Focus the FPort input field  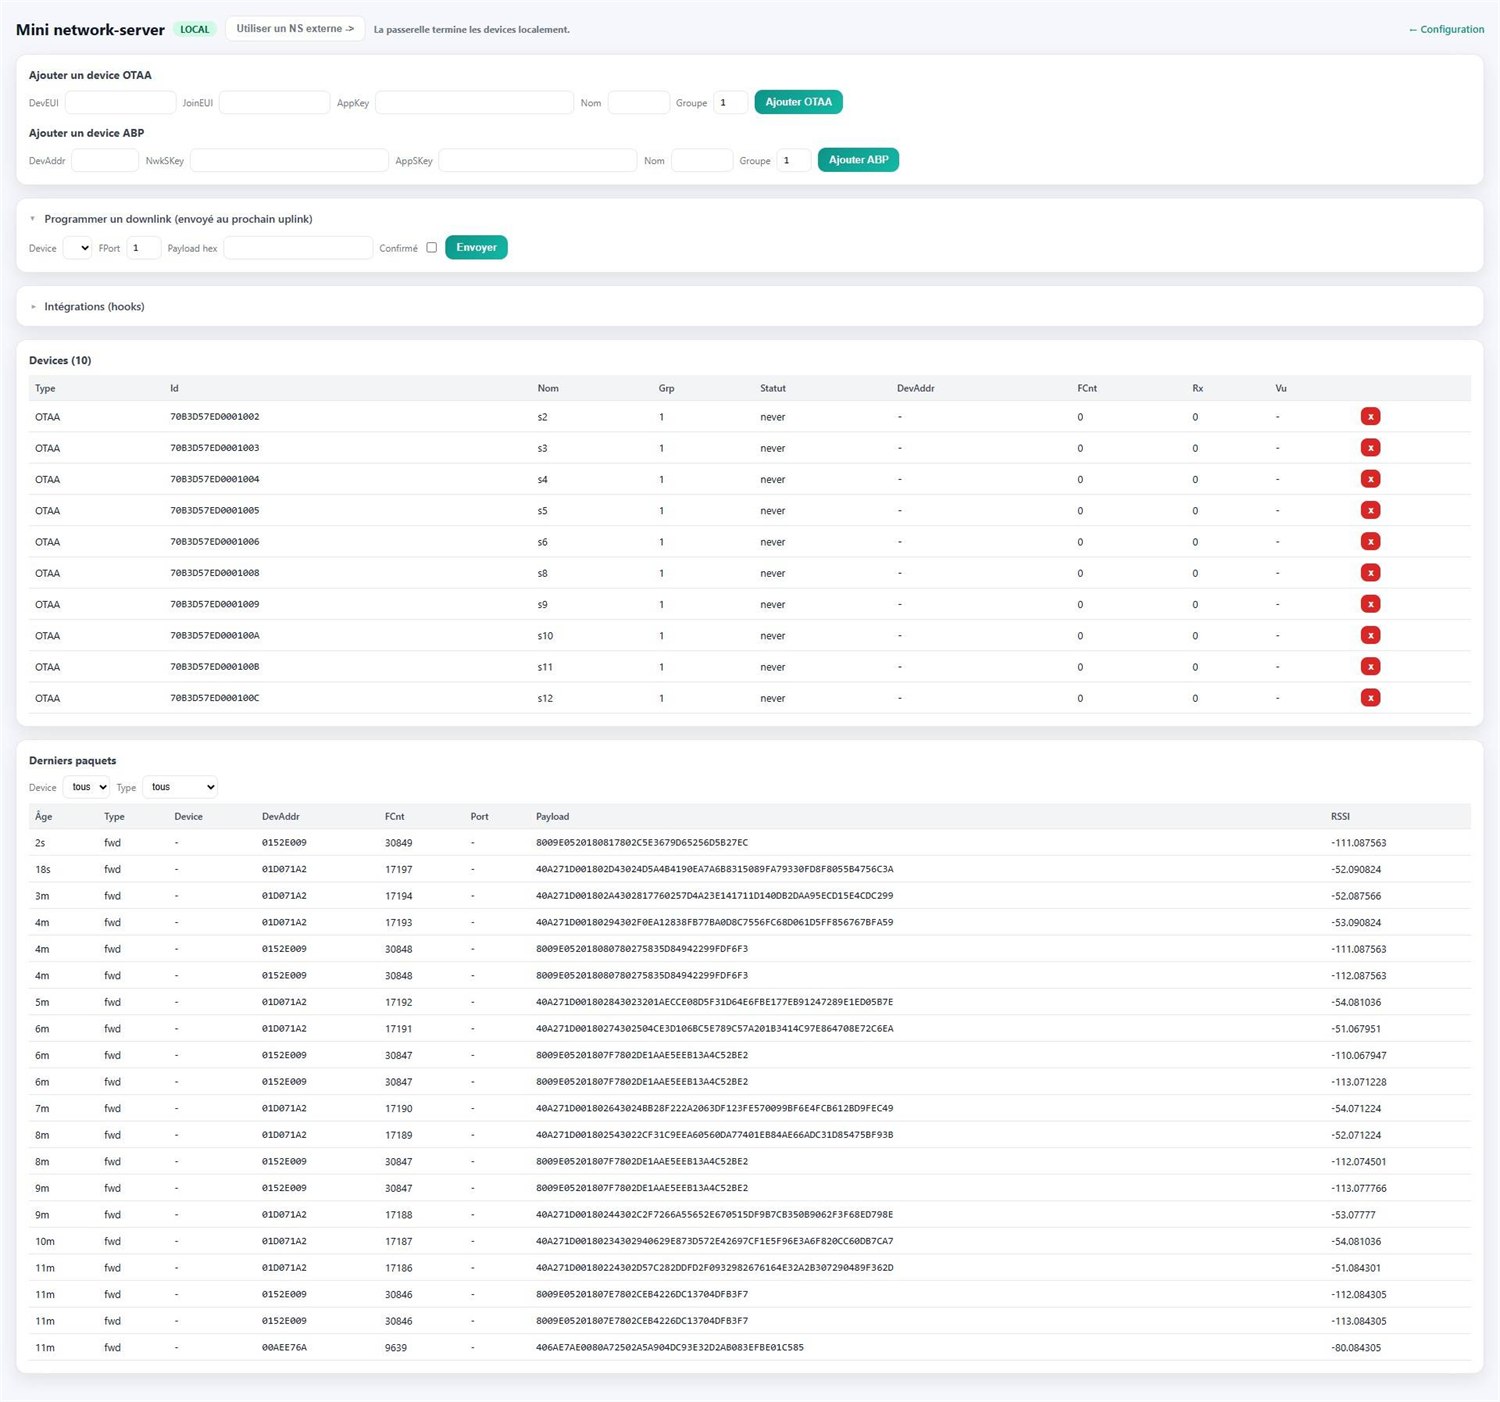pos(143,247)
